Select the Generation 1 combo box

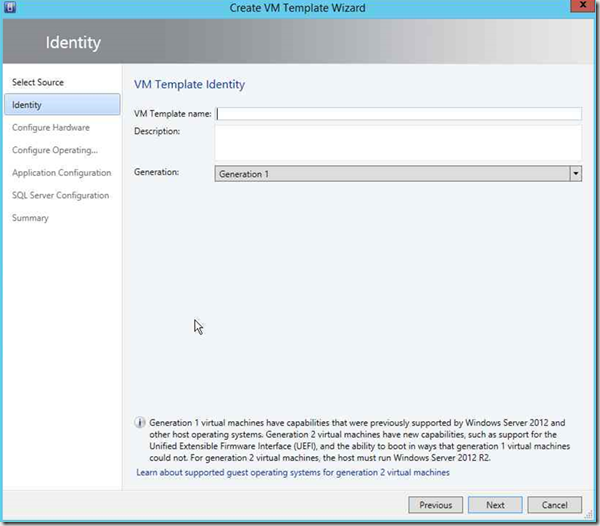tap(391, 174)
